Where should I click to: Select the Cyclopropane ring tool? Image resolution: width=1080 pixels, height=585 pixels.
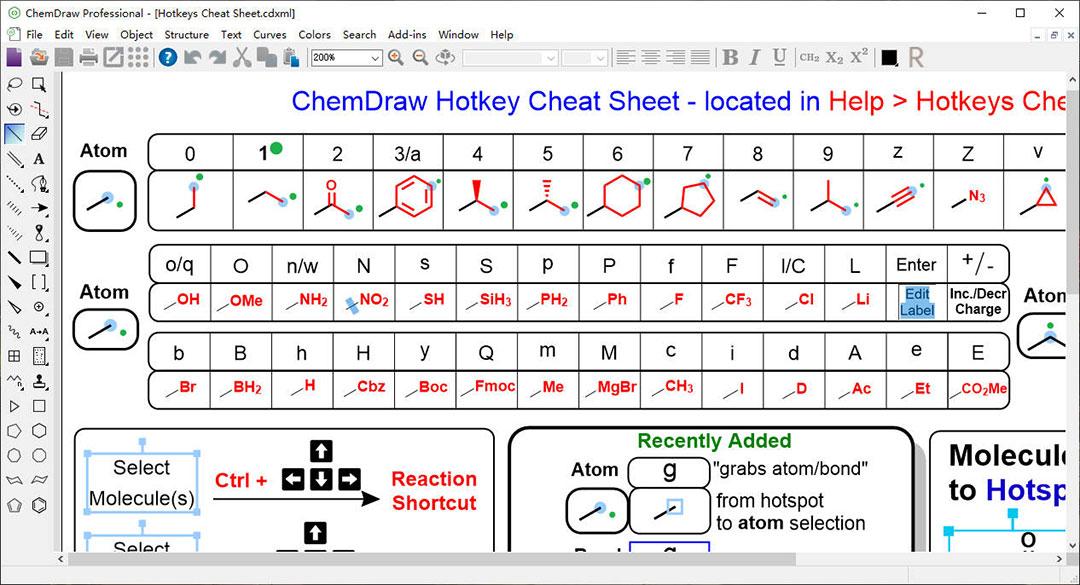14,407
